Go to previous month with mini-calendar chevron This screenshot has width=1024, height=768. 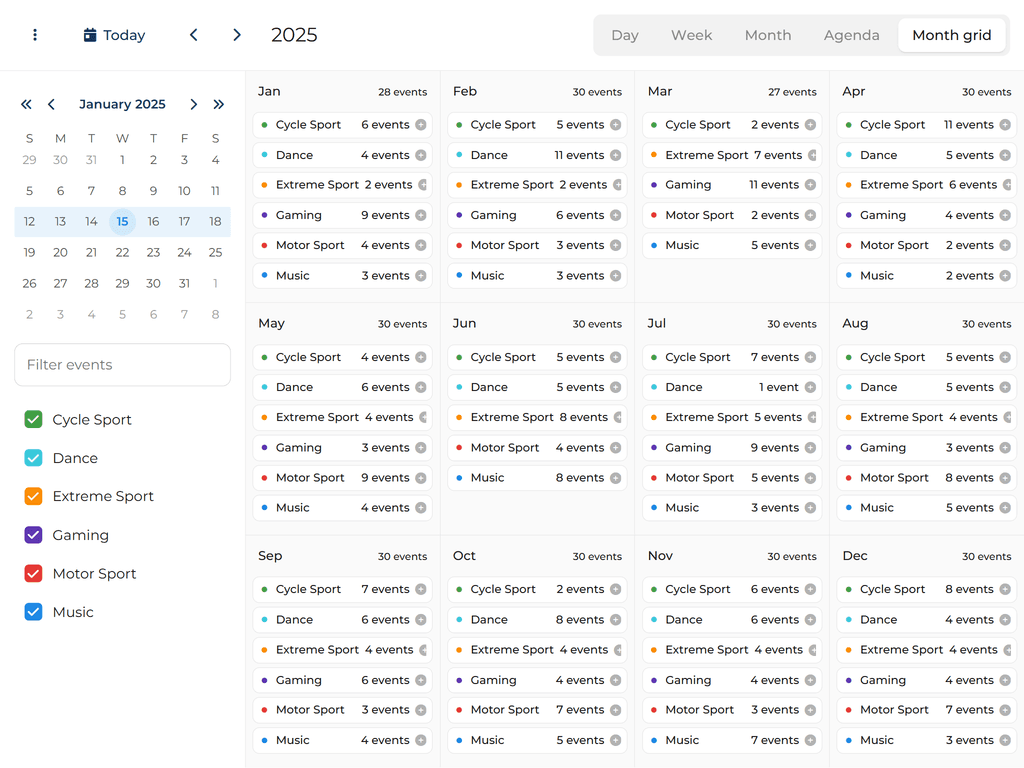[x=51, y=104]
